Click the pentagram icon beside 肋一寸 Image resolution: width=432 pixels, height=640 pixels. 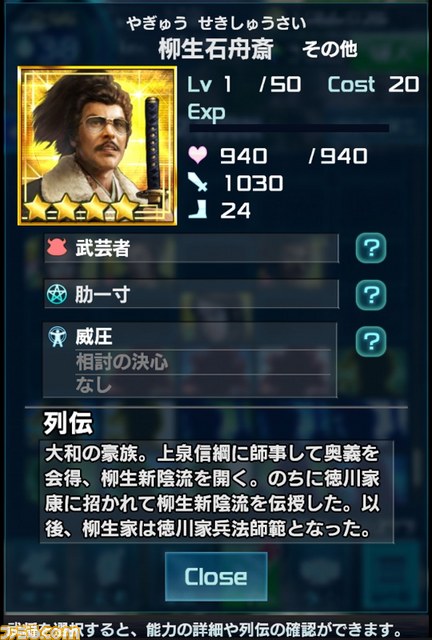pos(57,294)
